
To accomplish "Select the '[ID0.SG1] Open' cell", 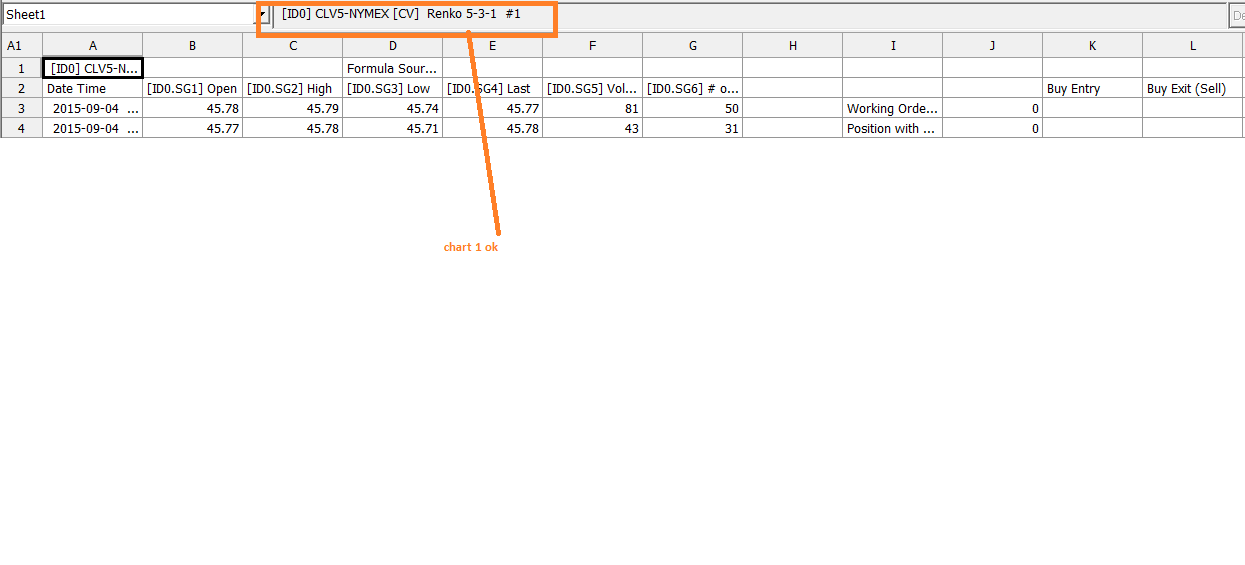I will coord(193,88).
